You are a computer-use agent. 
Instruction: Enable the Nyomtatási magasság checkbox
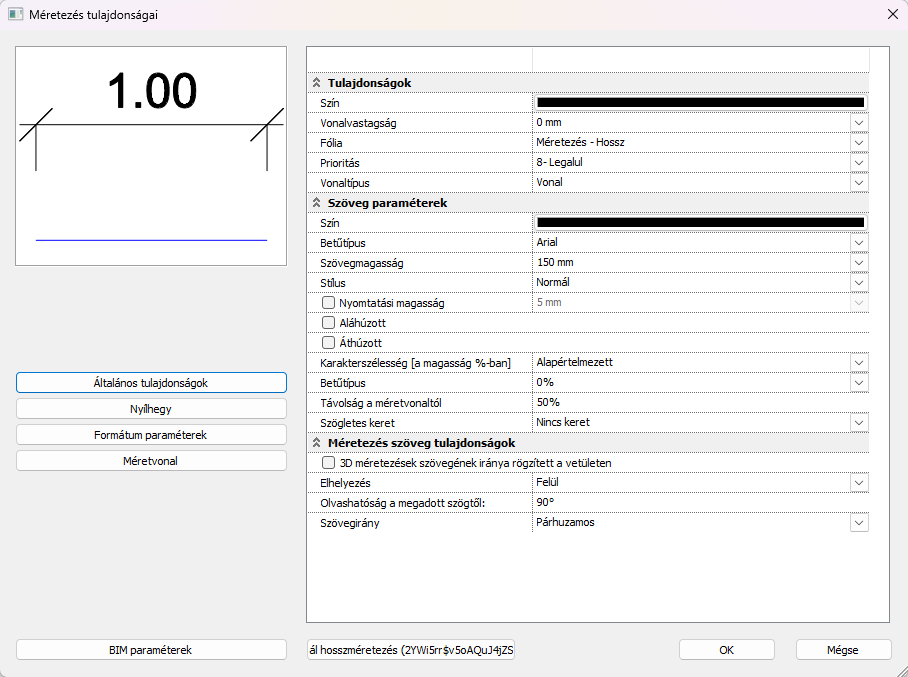click(328, 303)
